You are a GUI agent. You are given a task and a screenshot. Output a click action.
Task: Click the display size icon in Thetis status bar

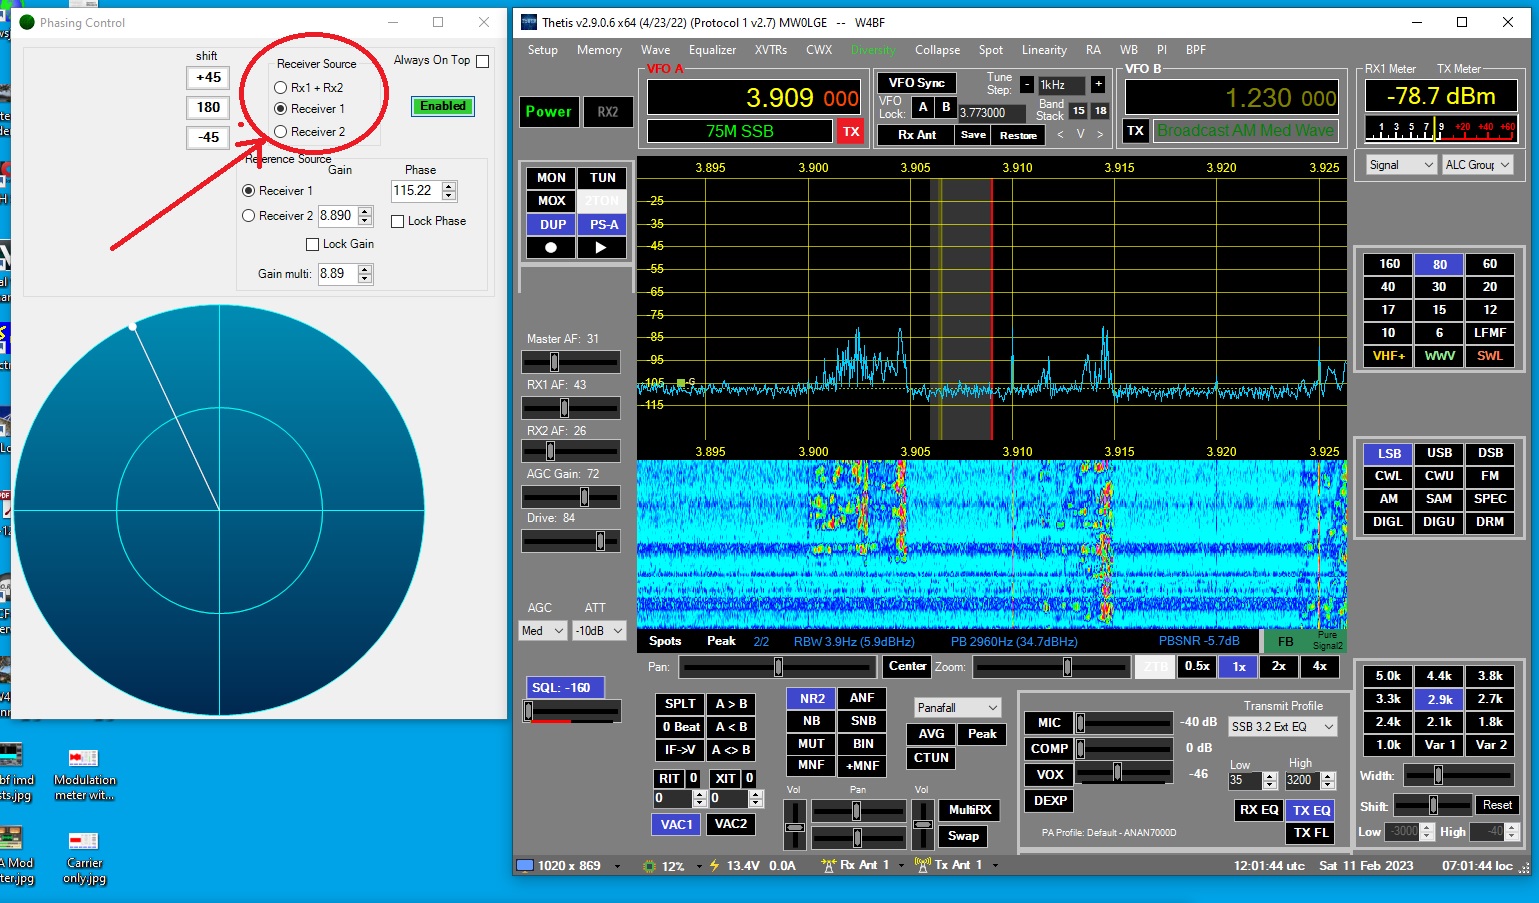tap(525, 865)
